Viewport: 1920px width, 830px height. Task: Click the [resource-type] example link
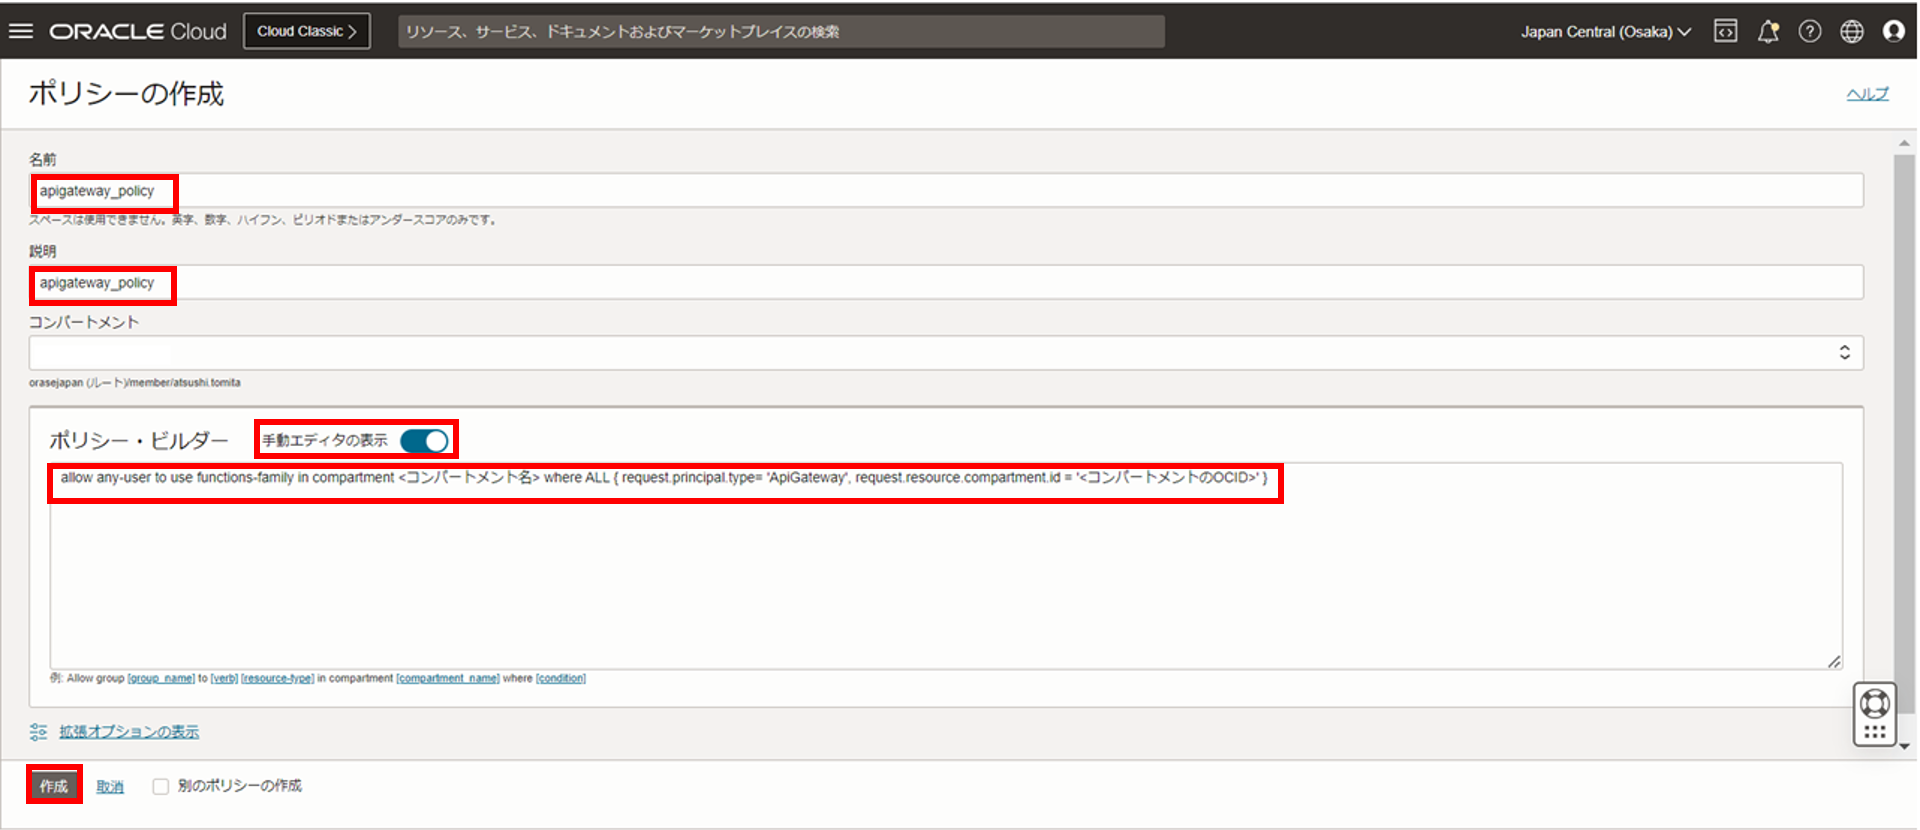coord(277,678)
